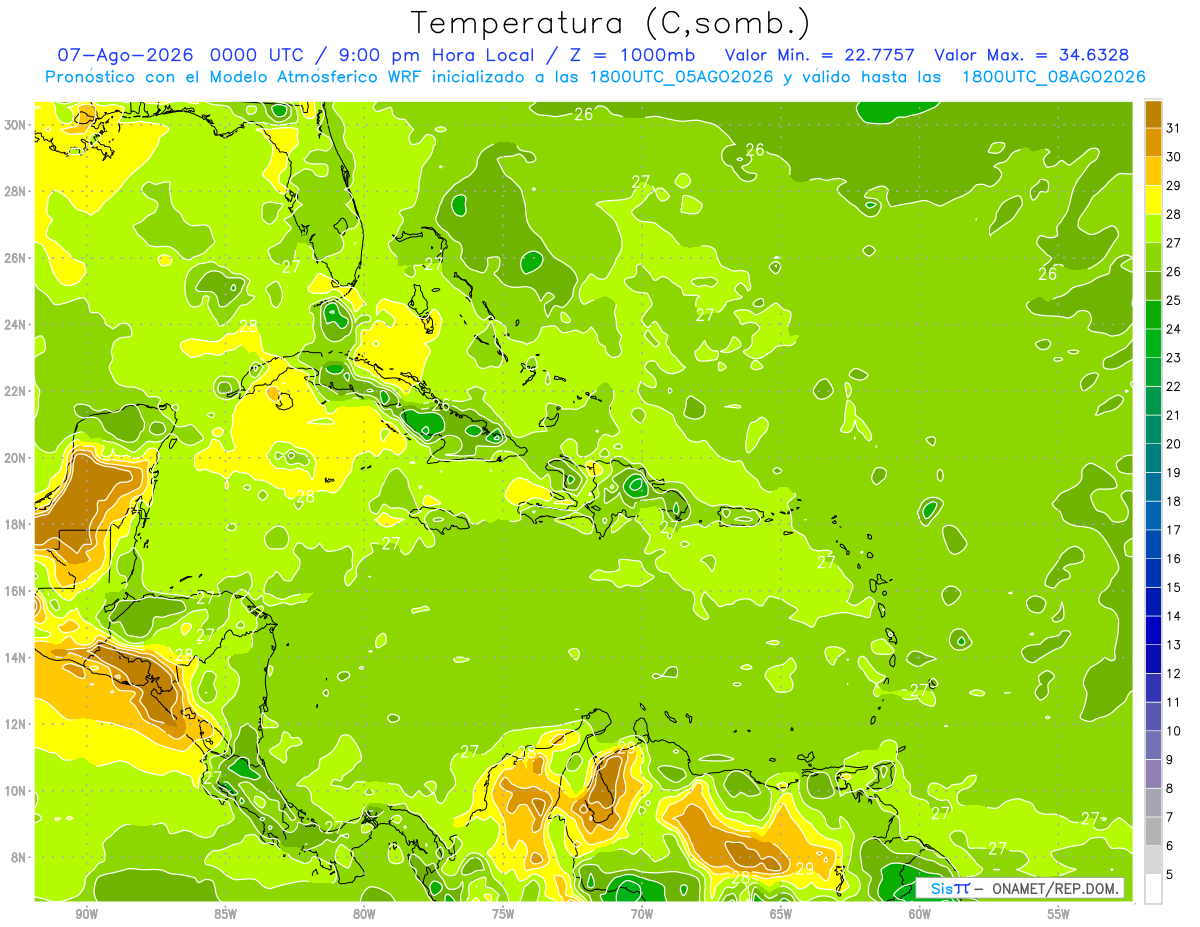Pick the purple swatch between 9 and 10
Screen dimensions: 1200x927
[x=1153, y=745]
